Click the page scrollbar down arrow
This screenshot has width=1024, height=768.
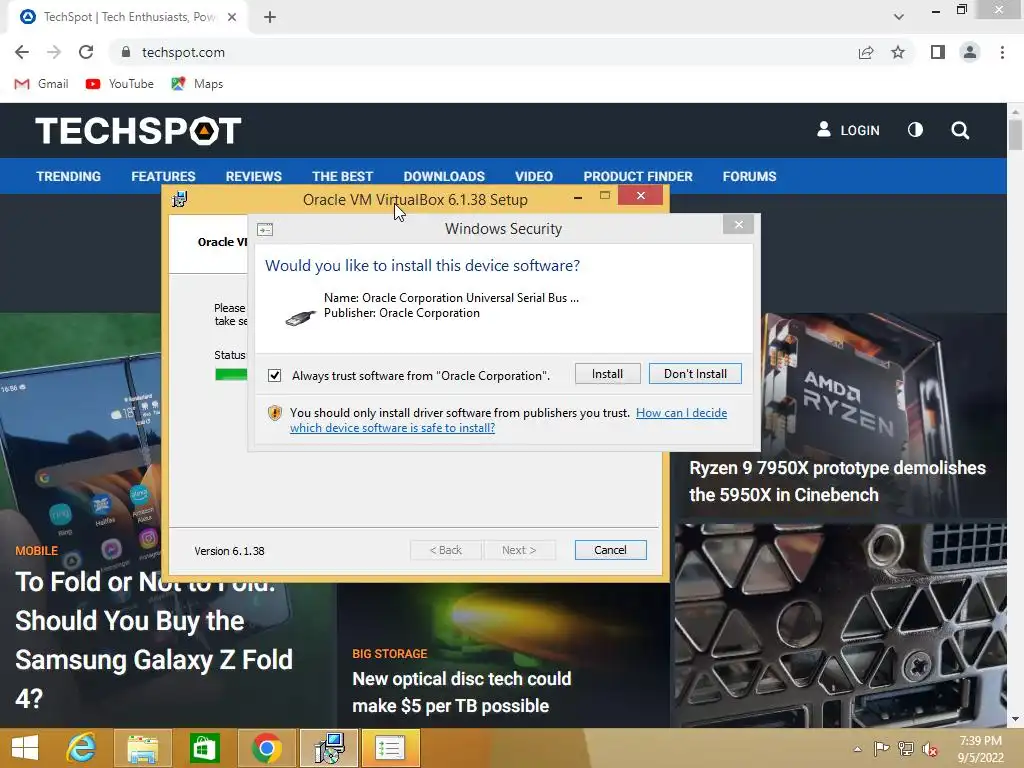click(x=1015, y=719)
